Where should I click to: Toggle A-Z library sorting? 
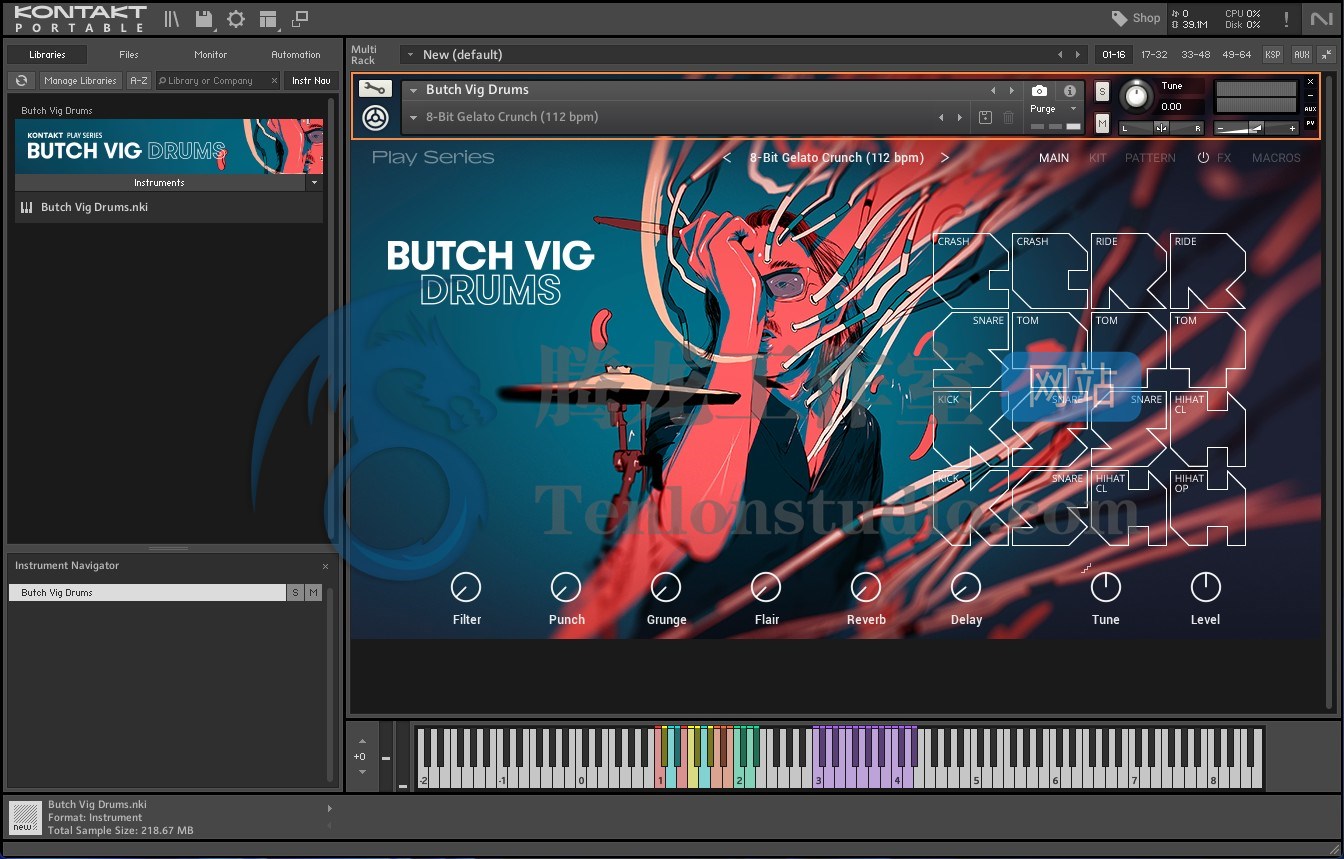point(138,80)
